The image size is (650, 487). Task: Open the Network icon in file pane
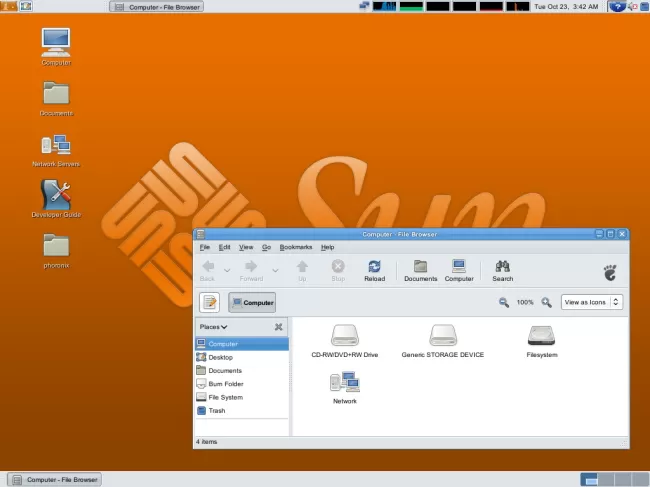(x=344, y=383)
